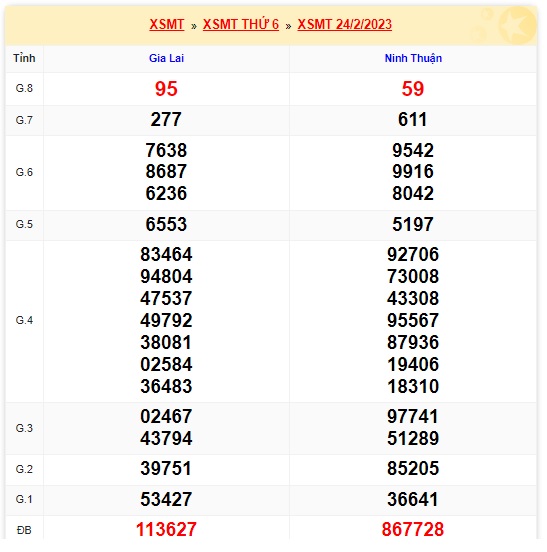
Task: Select the G.6 number 9916
Action: [x=413, y=172]
